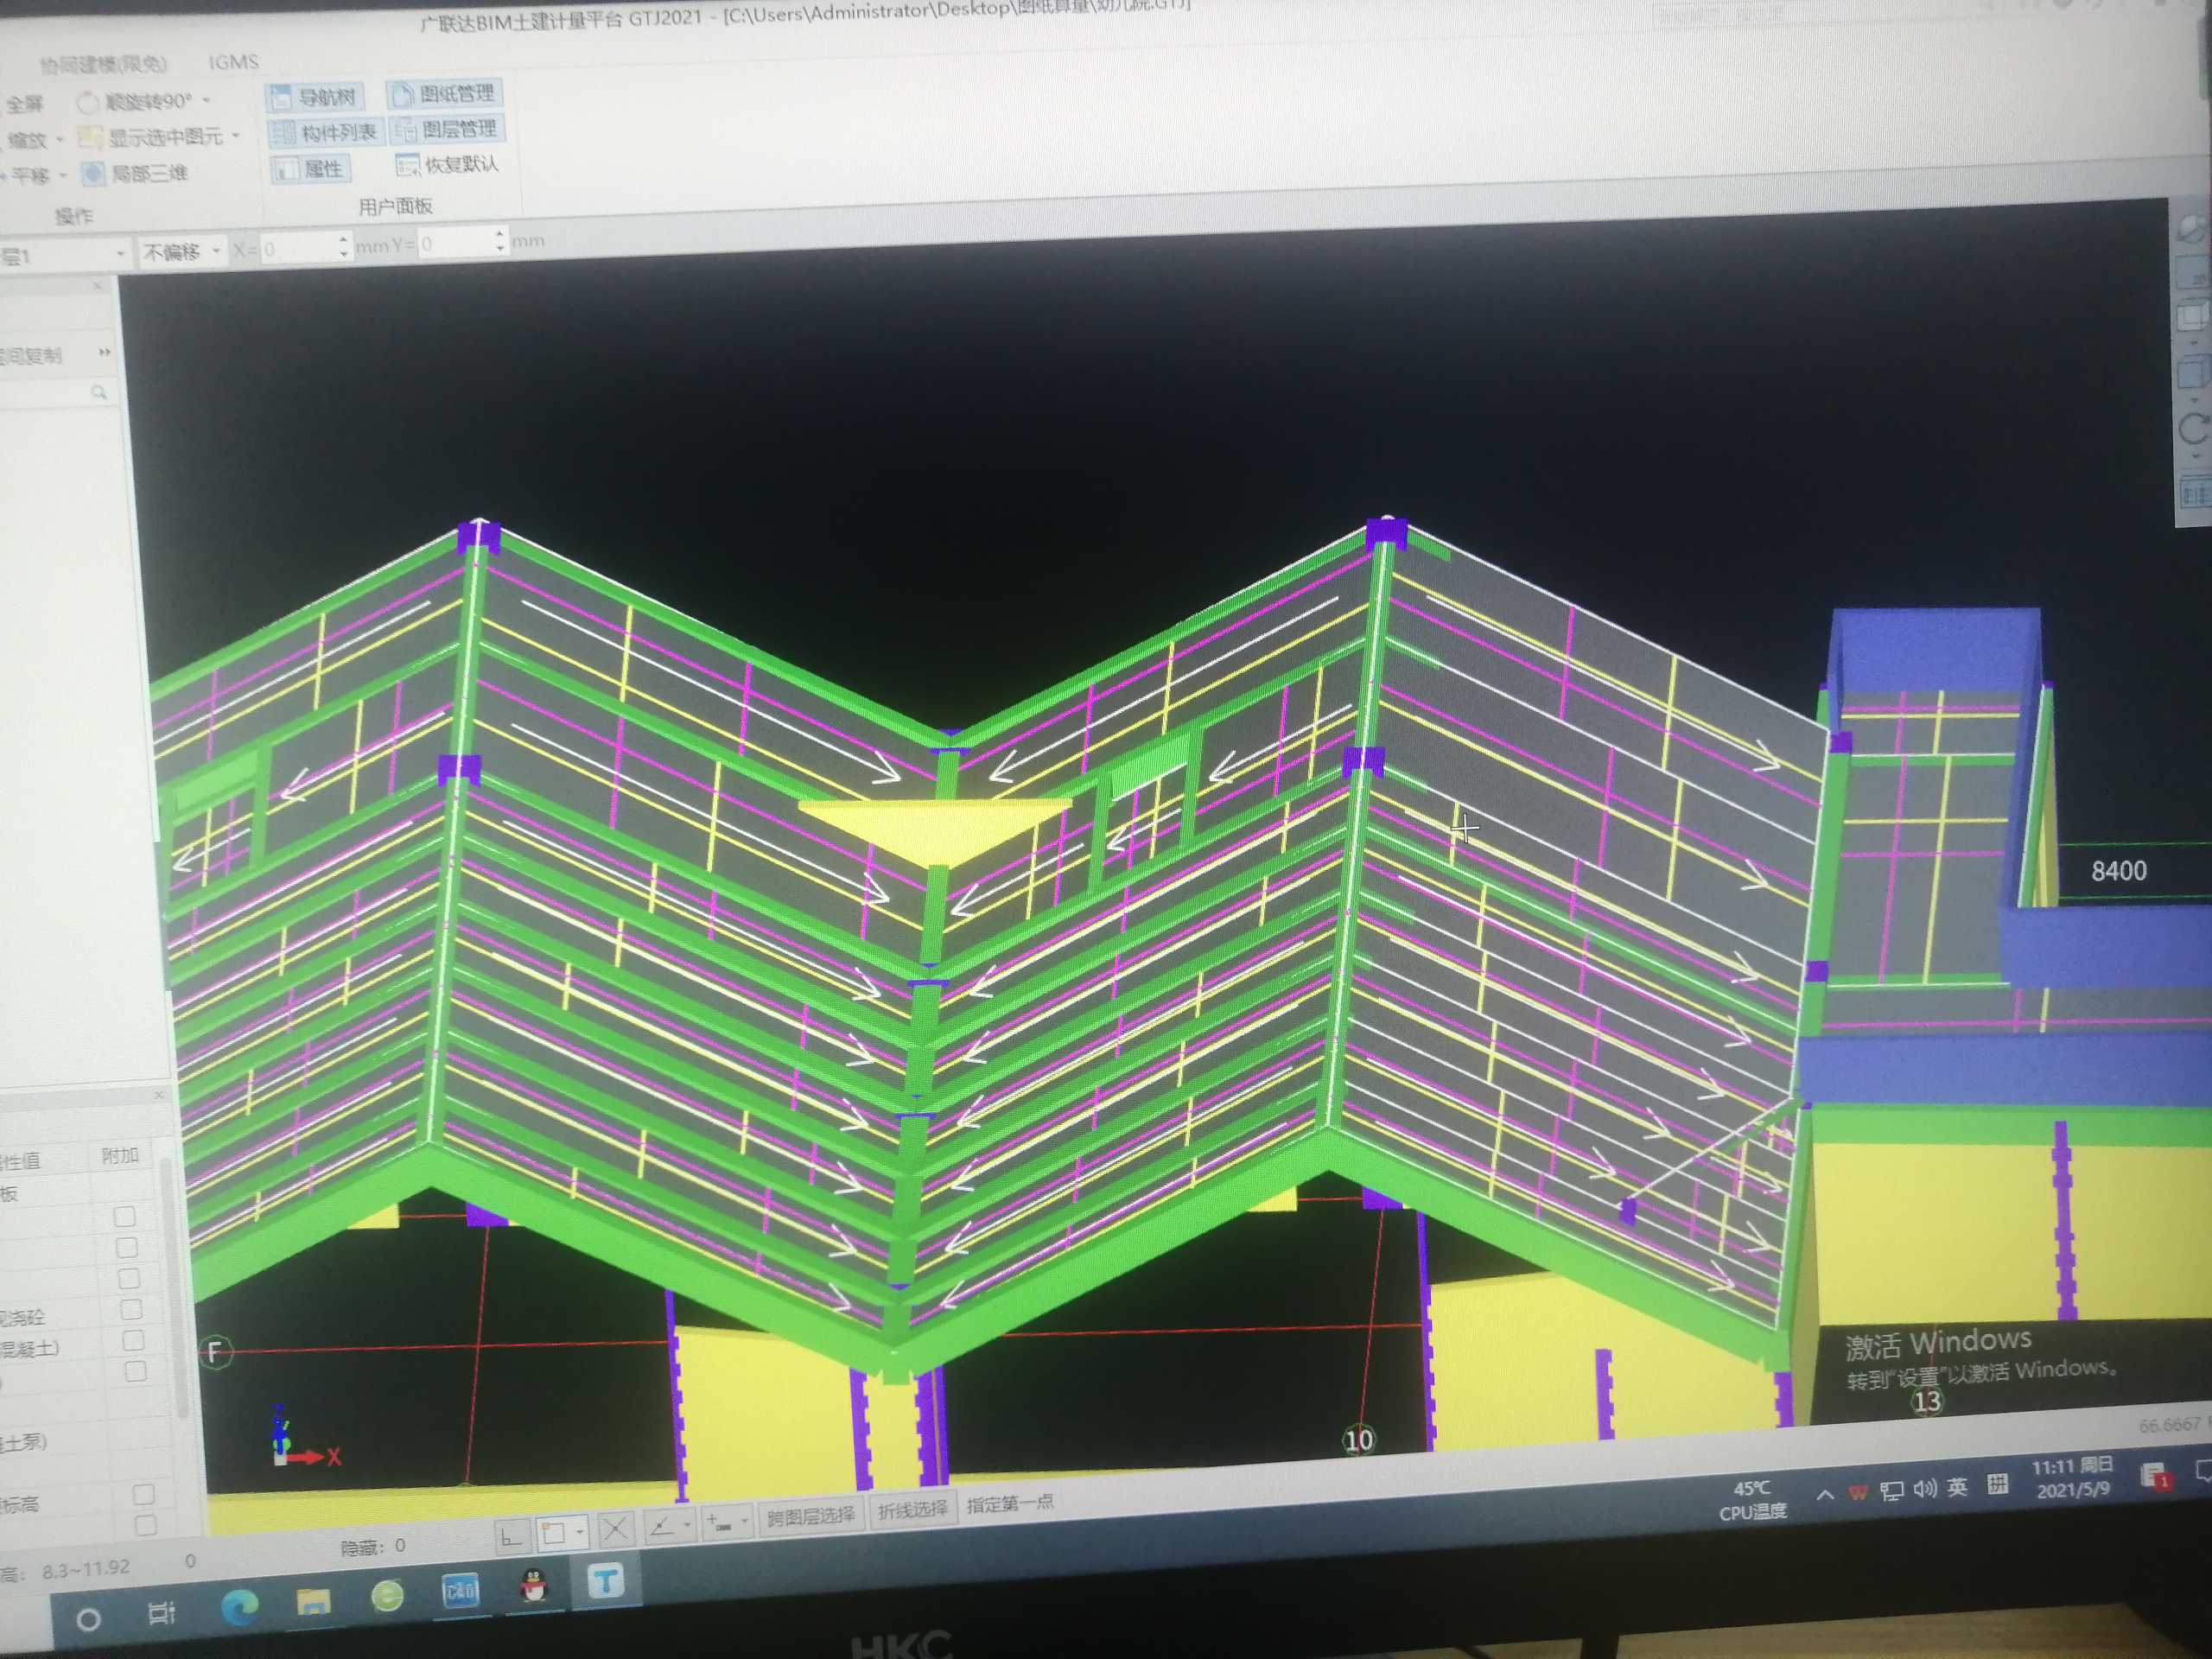Click the X offset spinner arrows
The height and width of the screenshot is (1659, 2212).
tap(344, 247)
